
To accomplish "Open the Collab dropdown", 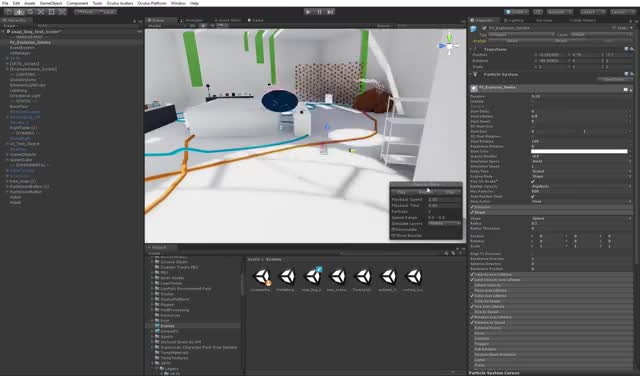I will pos(516,12).
